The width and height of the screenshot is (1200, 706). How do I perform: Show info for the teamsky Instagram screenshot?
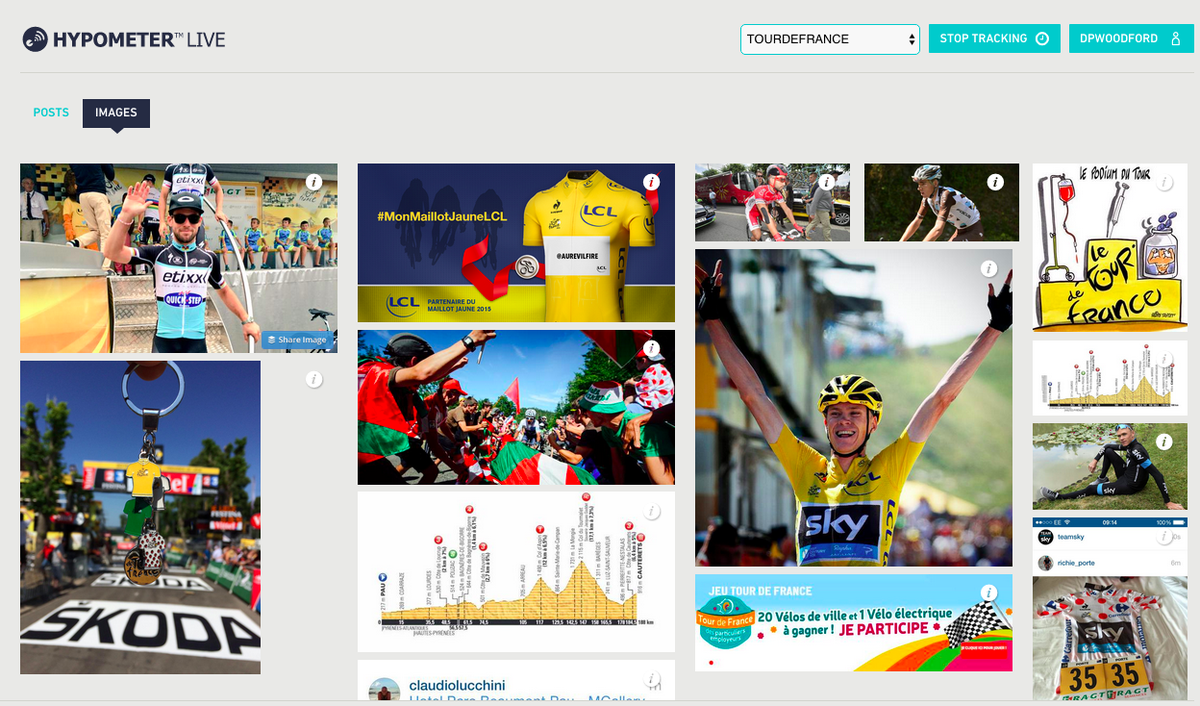point(1164,536)
